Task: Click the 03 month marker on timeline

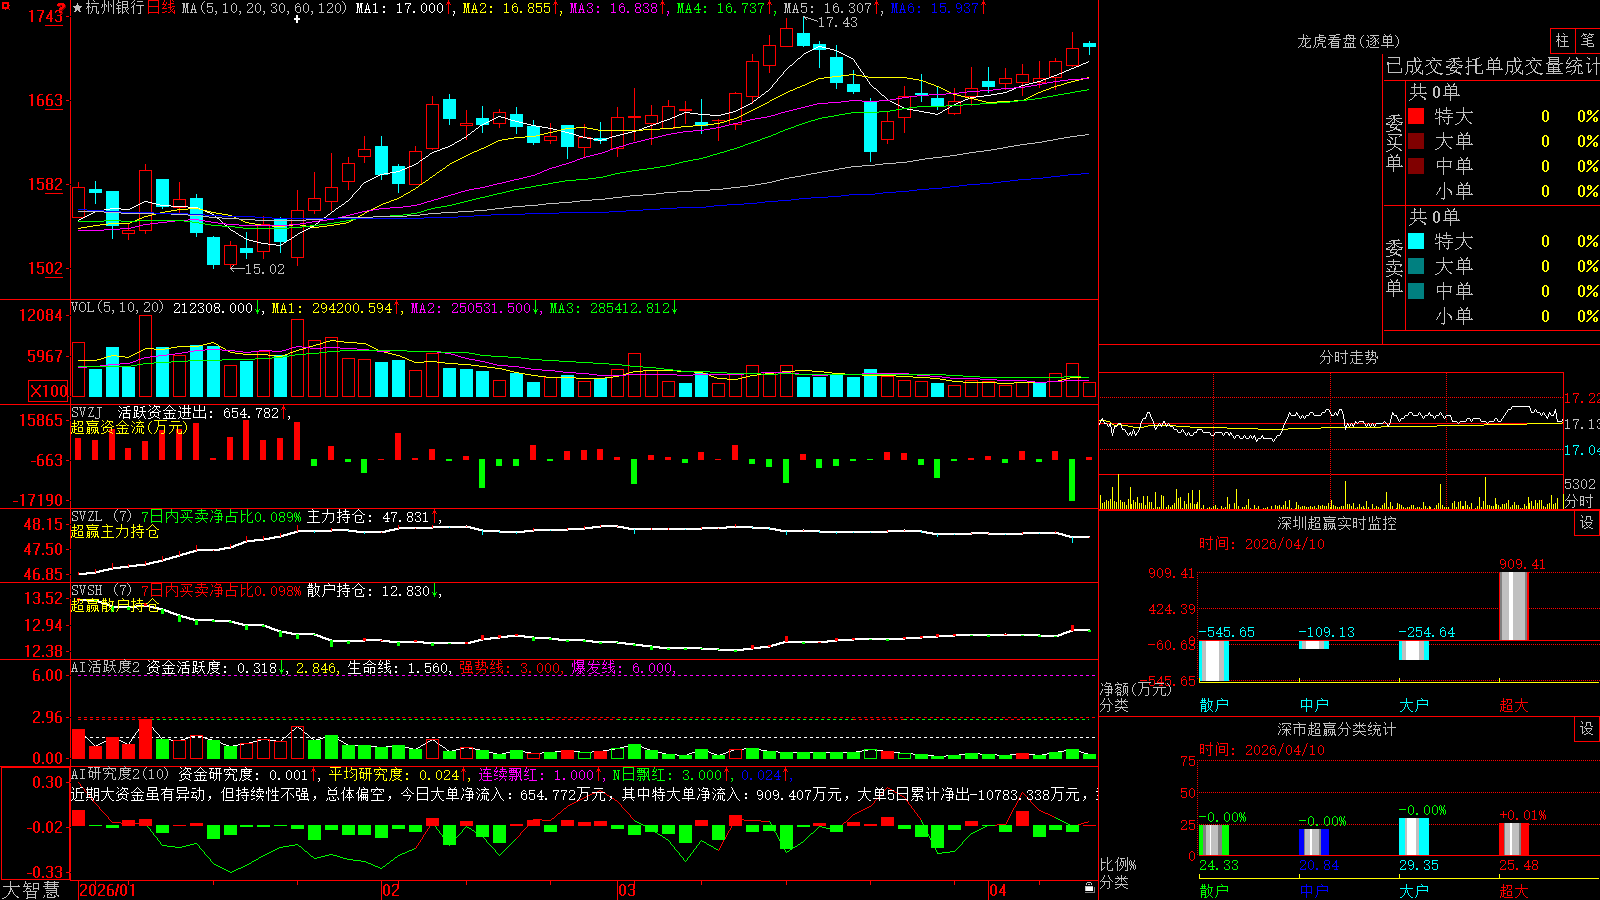Action: coord(627,890)
